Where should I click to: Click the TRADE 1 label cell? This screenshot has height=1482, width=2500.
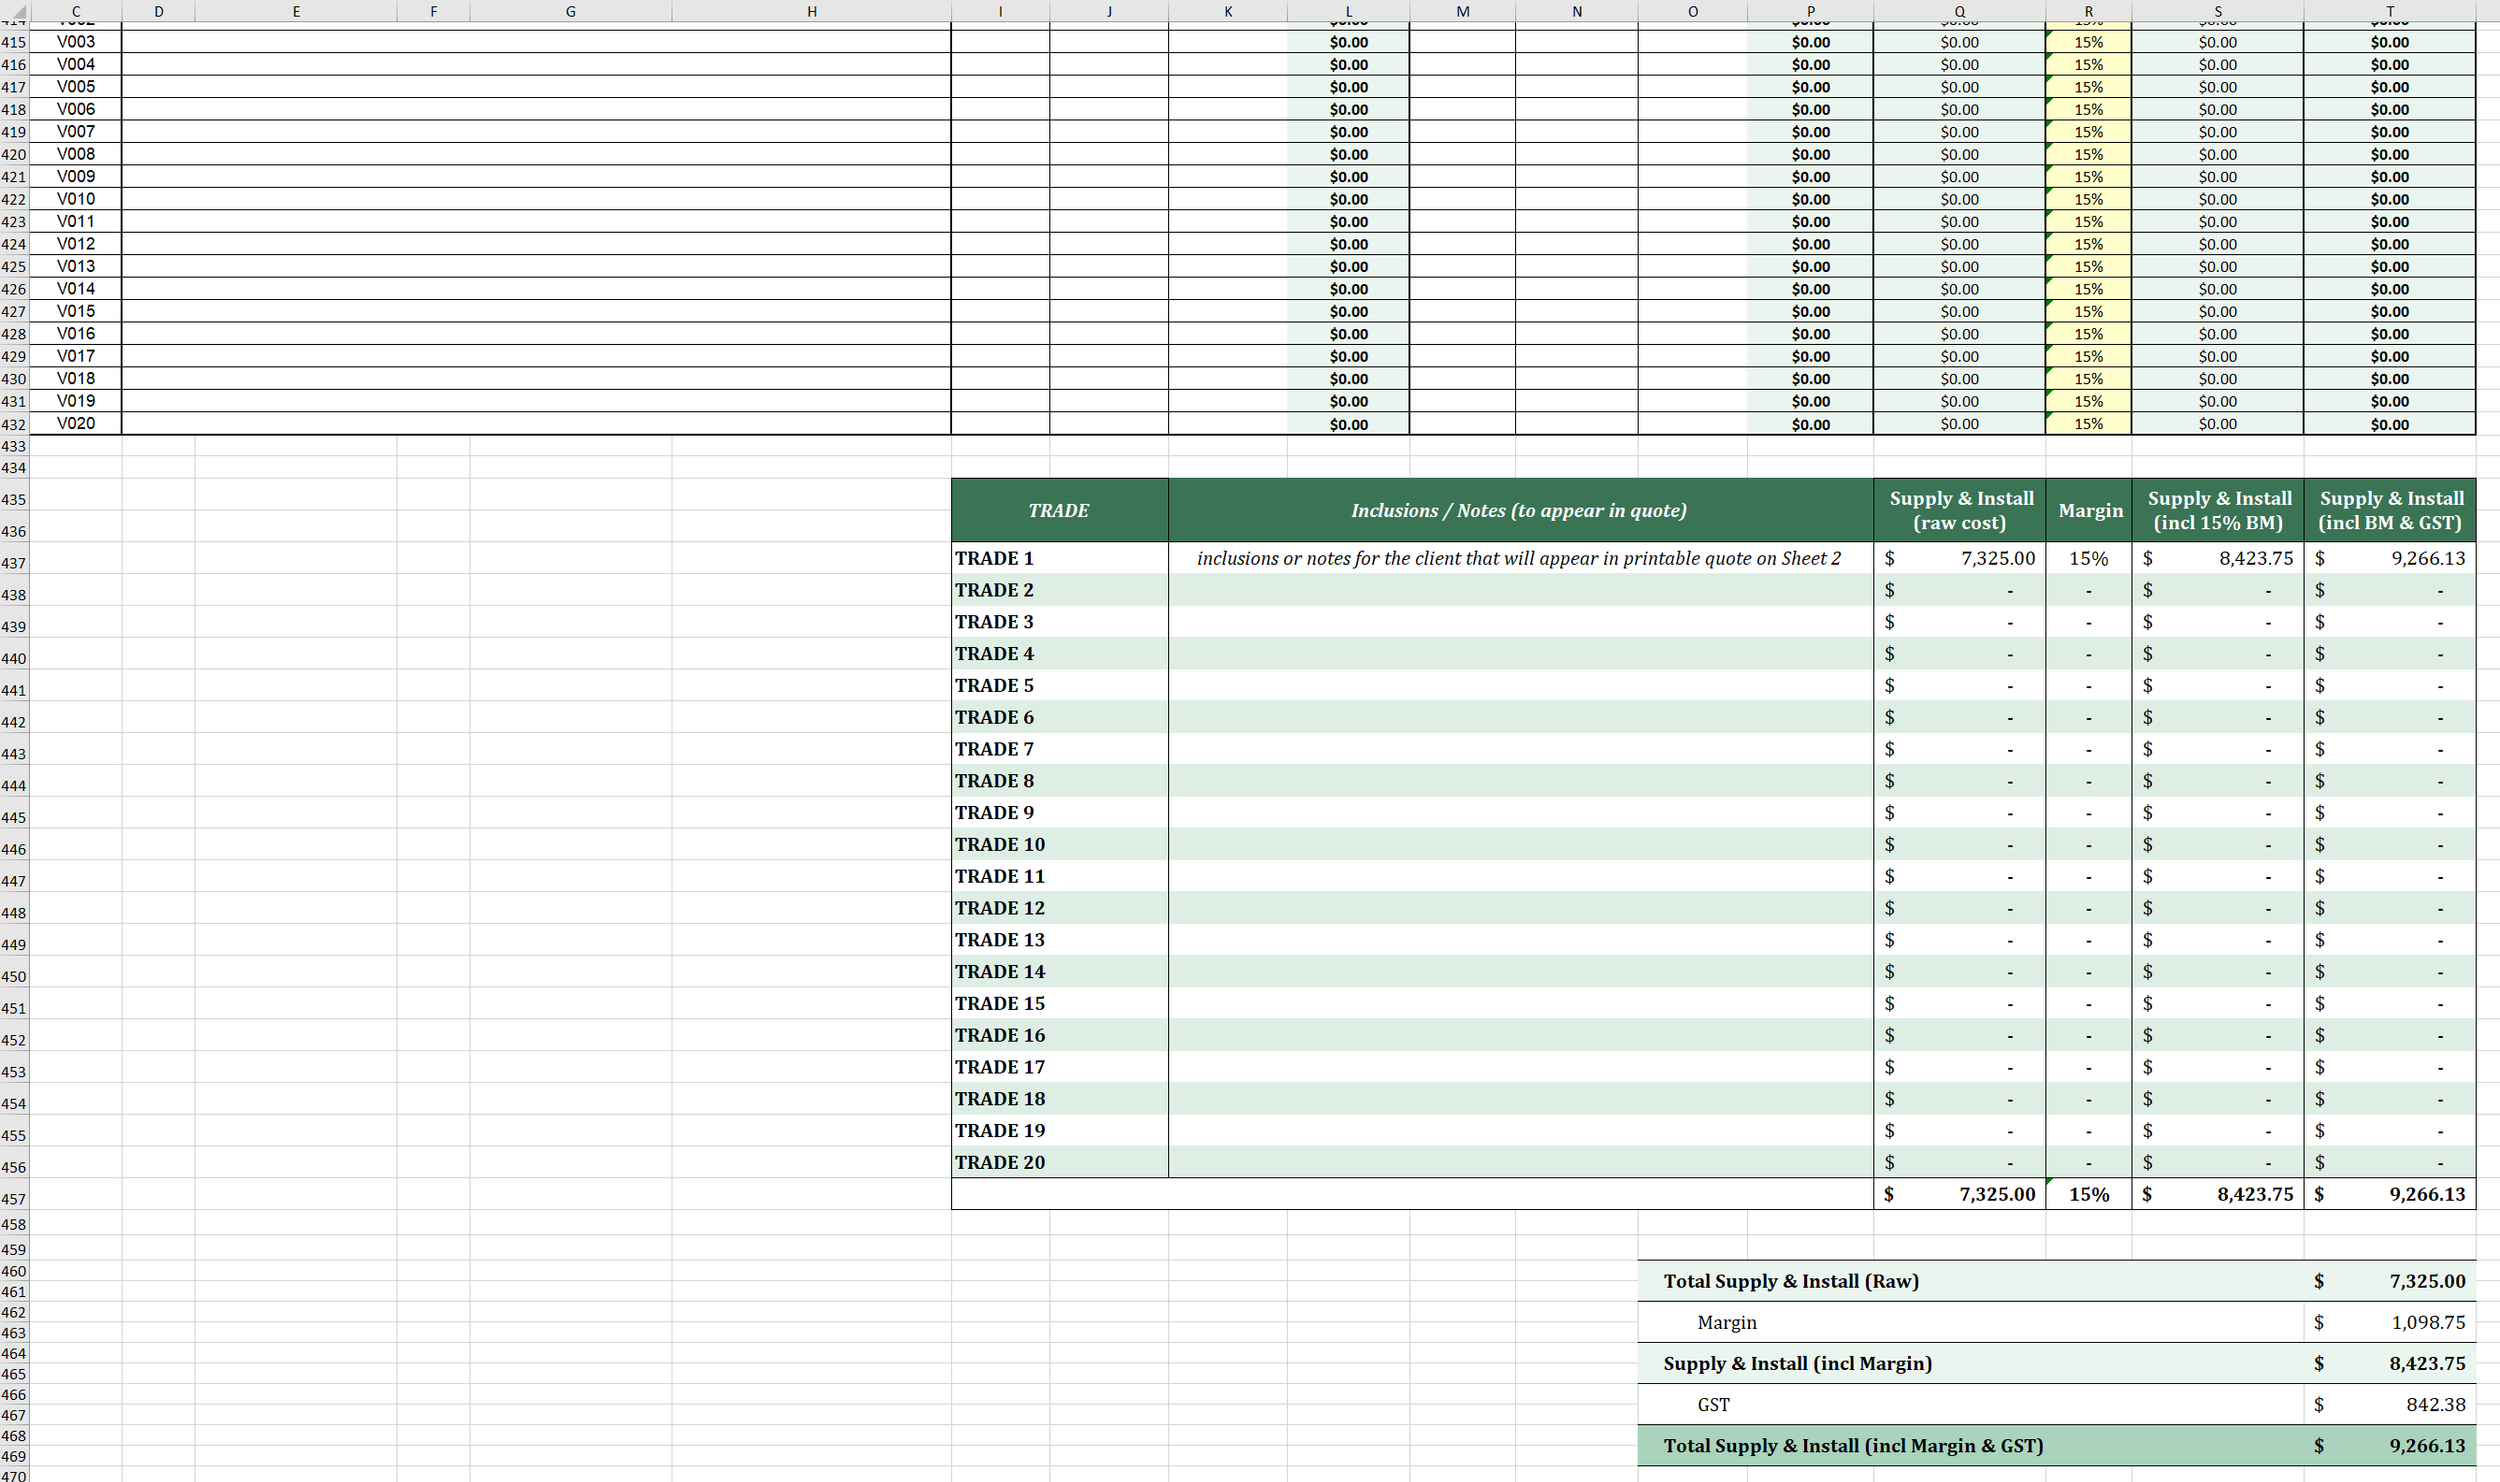click(1058, 558)
